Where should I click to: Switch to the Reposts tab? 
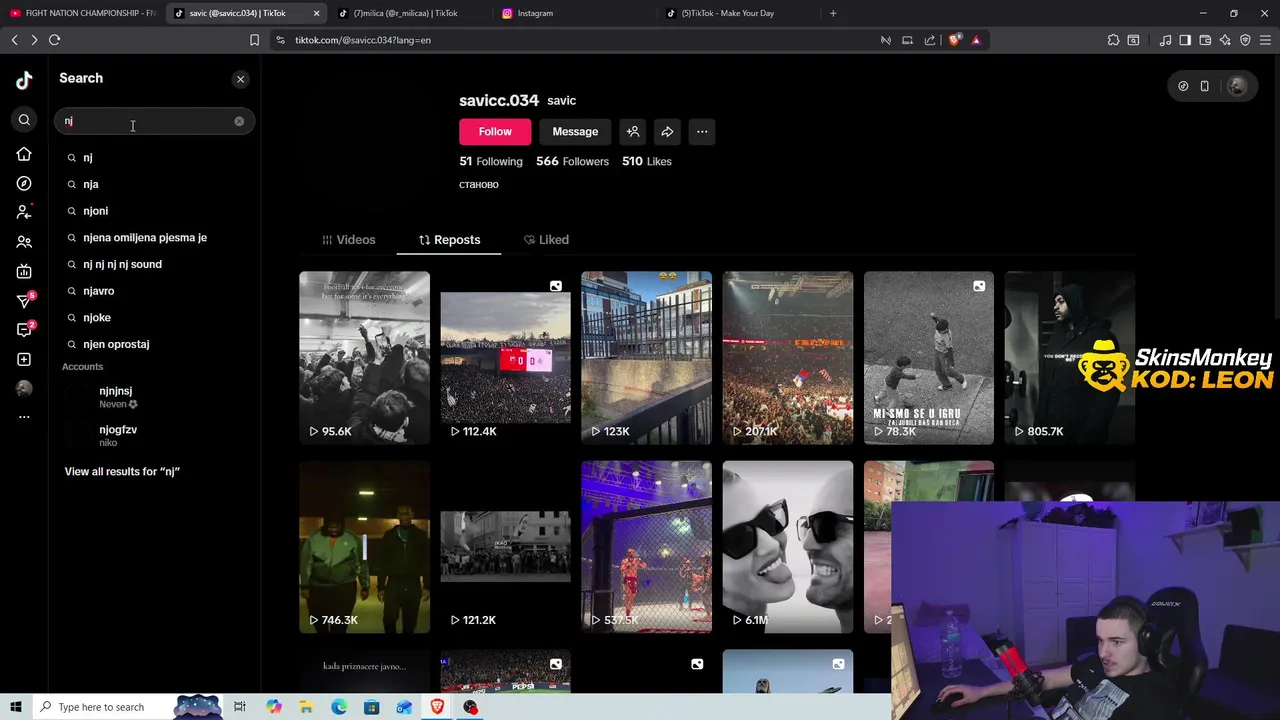click(449, 240)
